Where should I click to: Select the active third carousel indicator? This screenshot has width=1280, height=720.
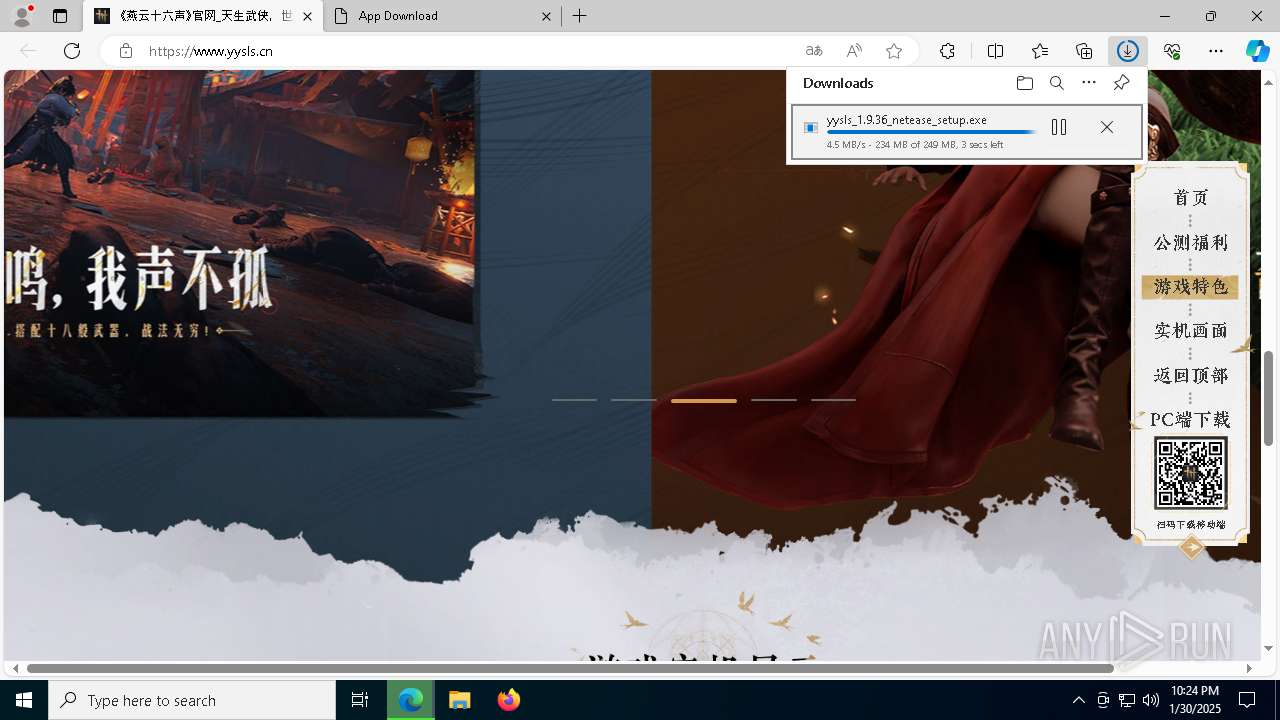[704, 400]
